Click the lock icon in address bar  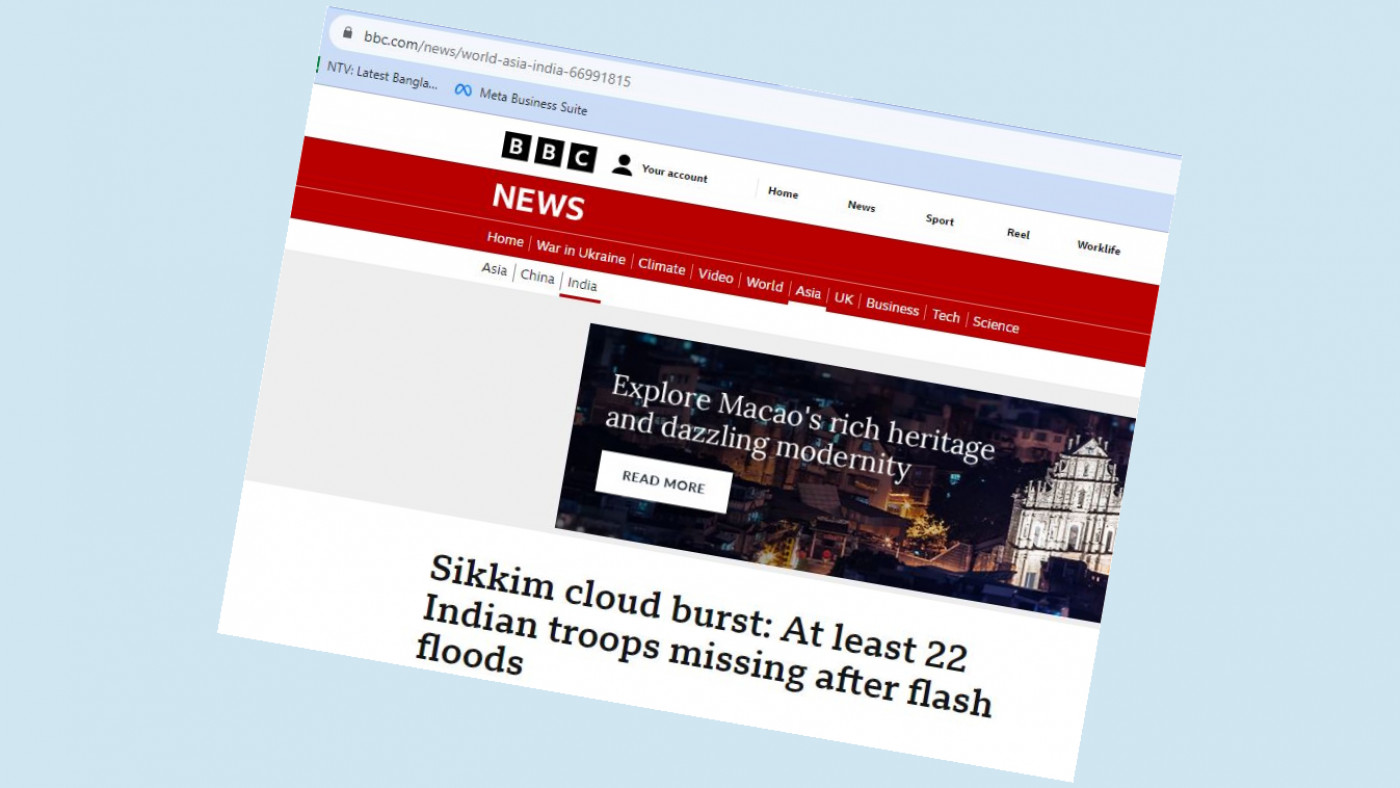coord(348,33)
